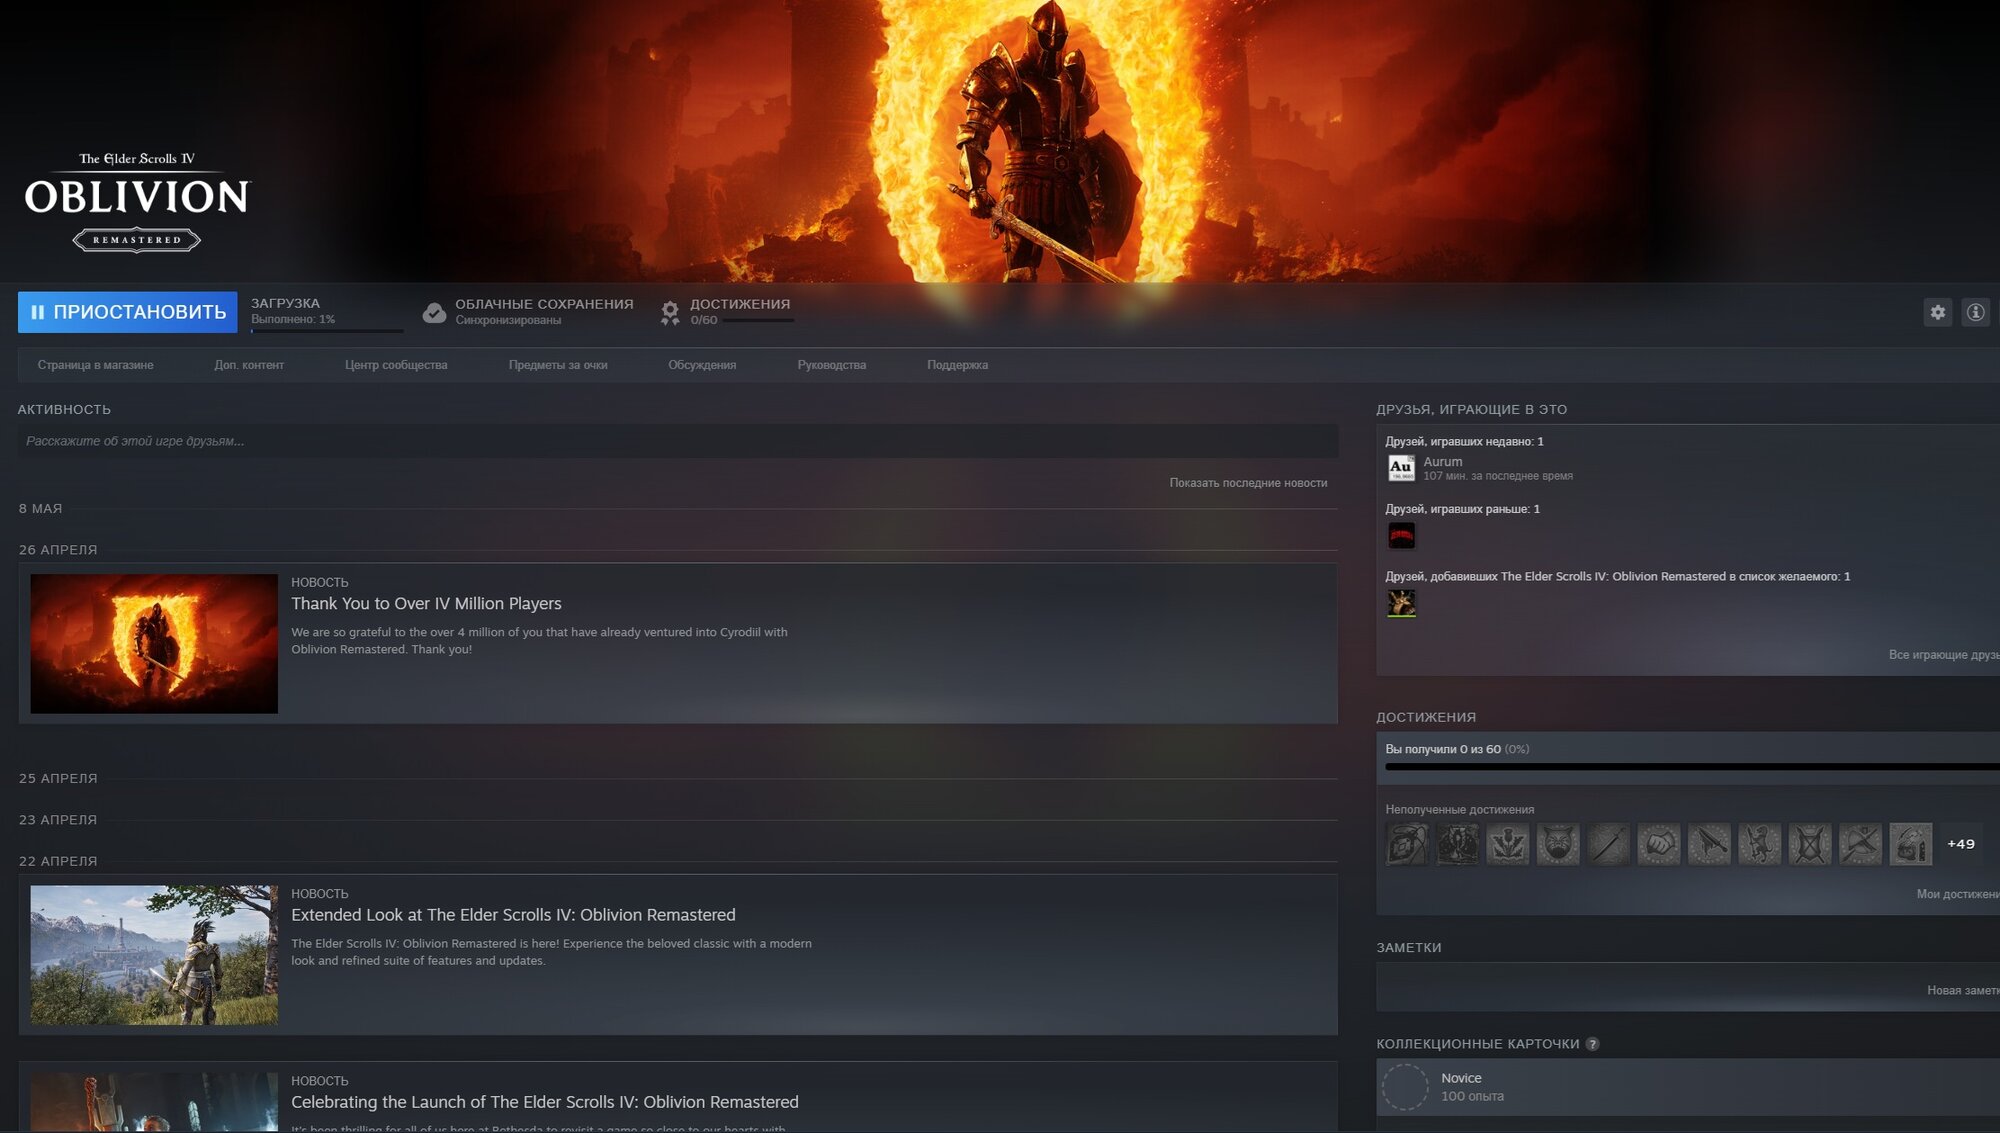Click the ОБЛАЧНЫЕ СОХРАНЕНИЯ label
Viewport: 2000px width, 1133px height.
coord(544,304)
